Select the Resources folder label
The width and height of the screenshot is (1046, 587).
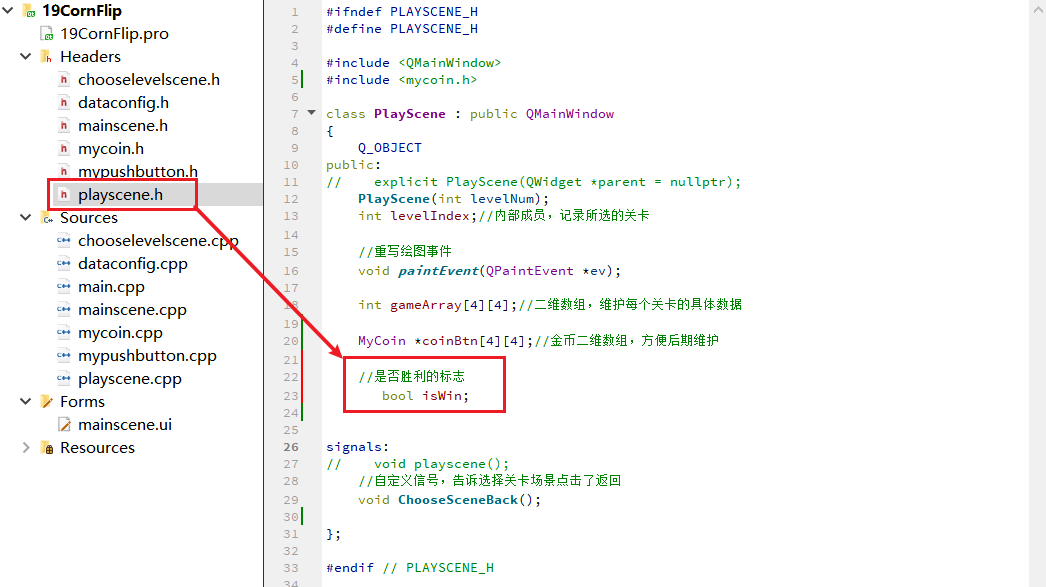click(97, 448)
